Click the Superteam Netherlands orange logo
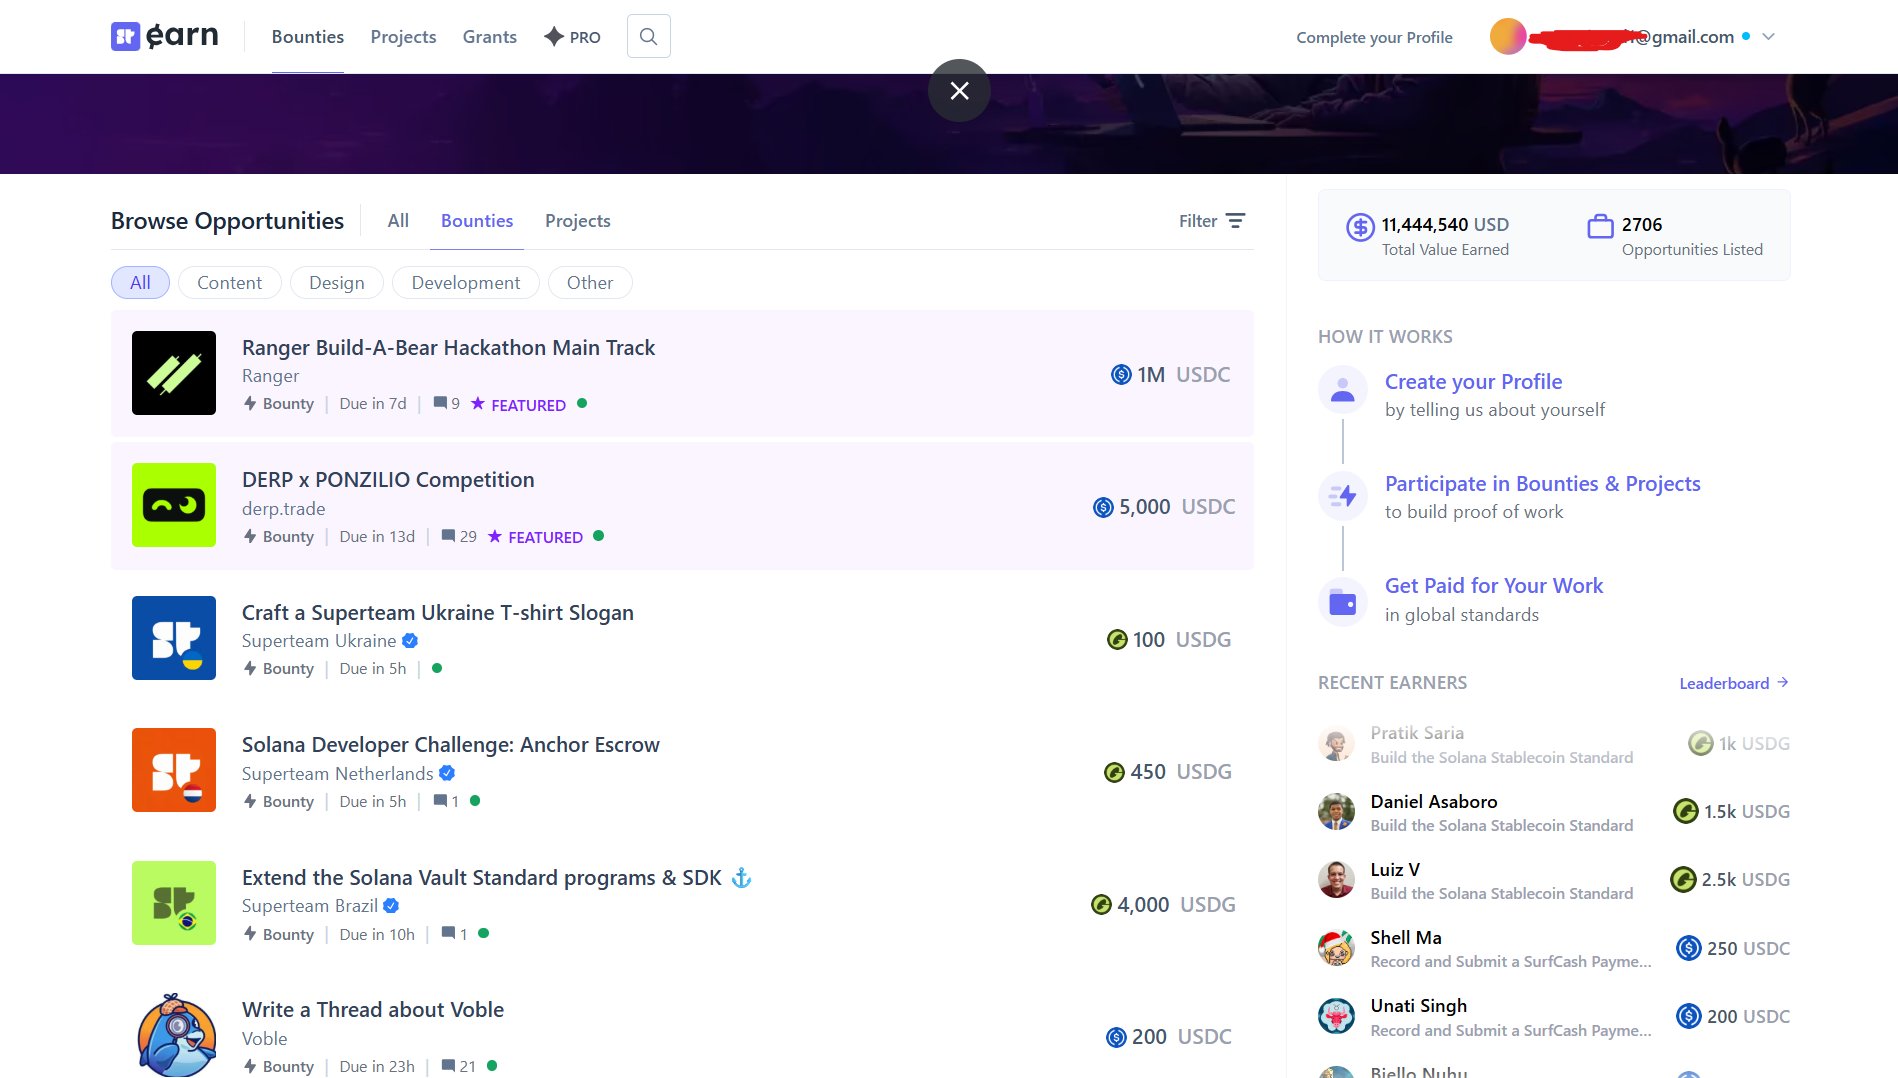Image resolution: width=1898 pixels, height=1078 pixels. point(174,770)
